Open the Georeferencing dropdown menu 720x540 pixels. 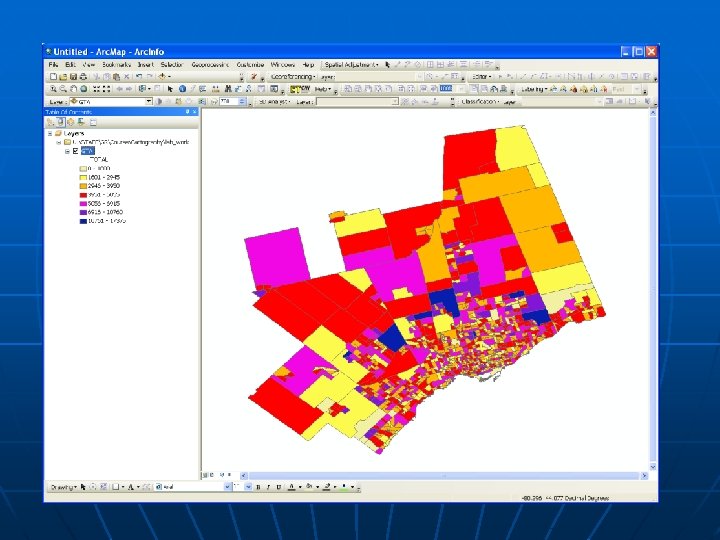click(290, 76)
